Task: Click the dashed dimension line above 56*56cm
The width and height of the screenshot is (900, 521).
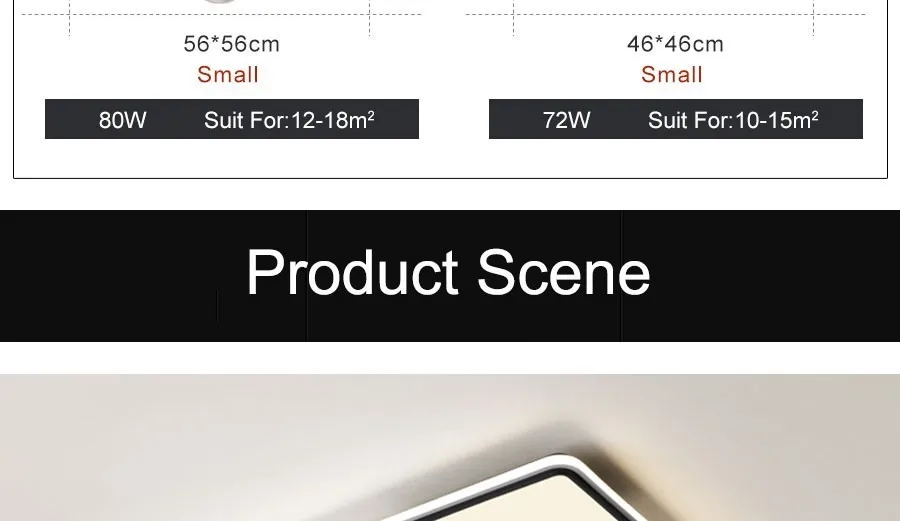Action: [222, 14]
